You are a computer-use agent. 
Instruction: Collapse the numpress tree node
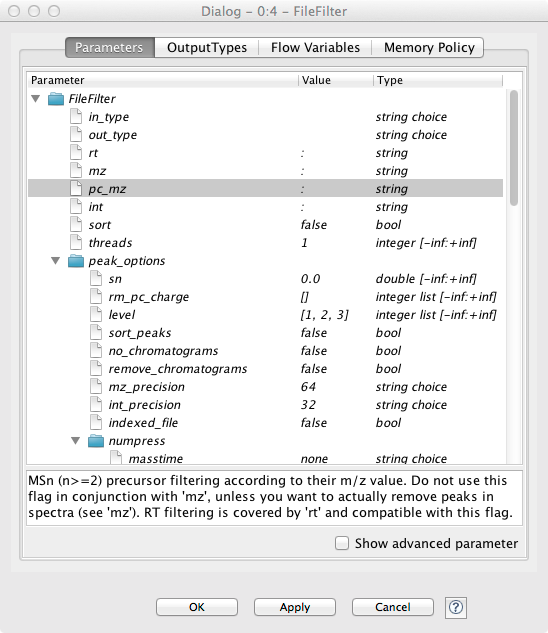click(x=76, y=440)
